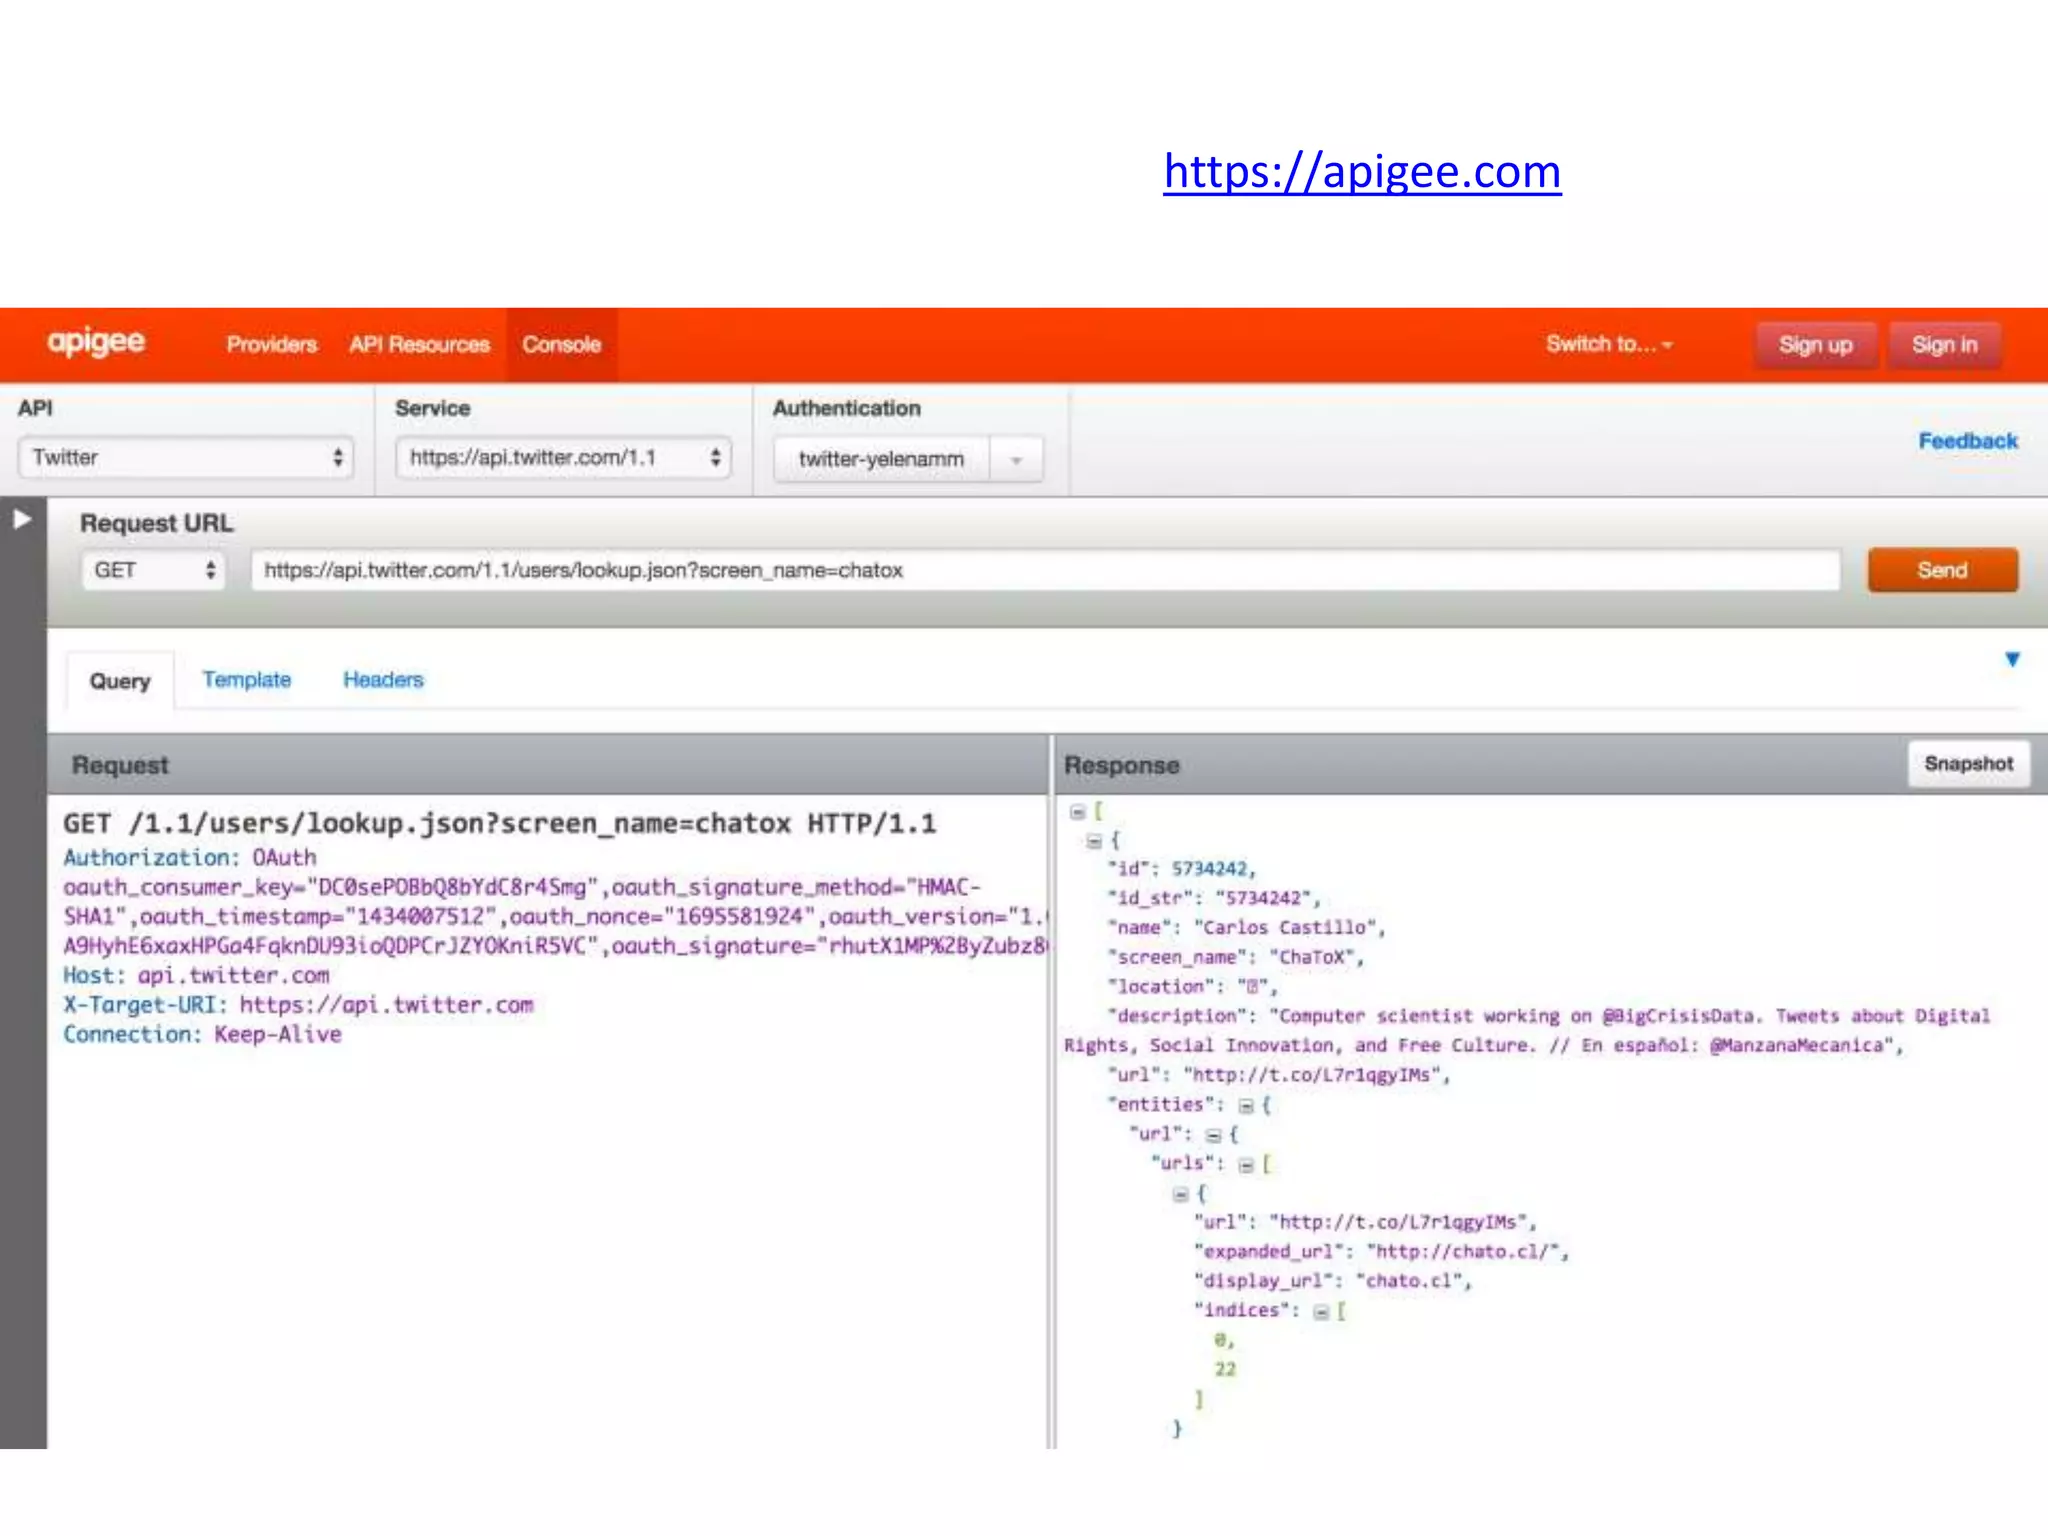The image size is (2048, 1536).
Task: Click the apigee logo
Action: pyautogui.click(x=96, y=342)
